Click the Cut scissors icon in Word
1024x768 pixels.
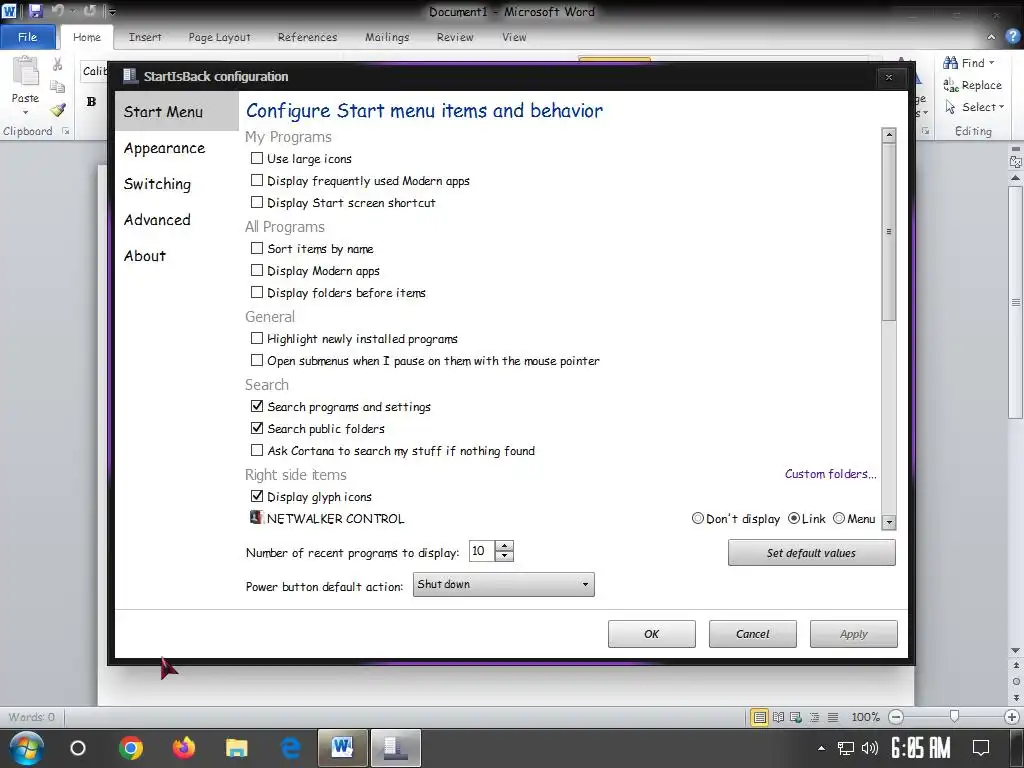[57, 64]
